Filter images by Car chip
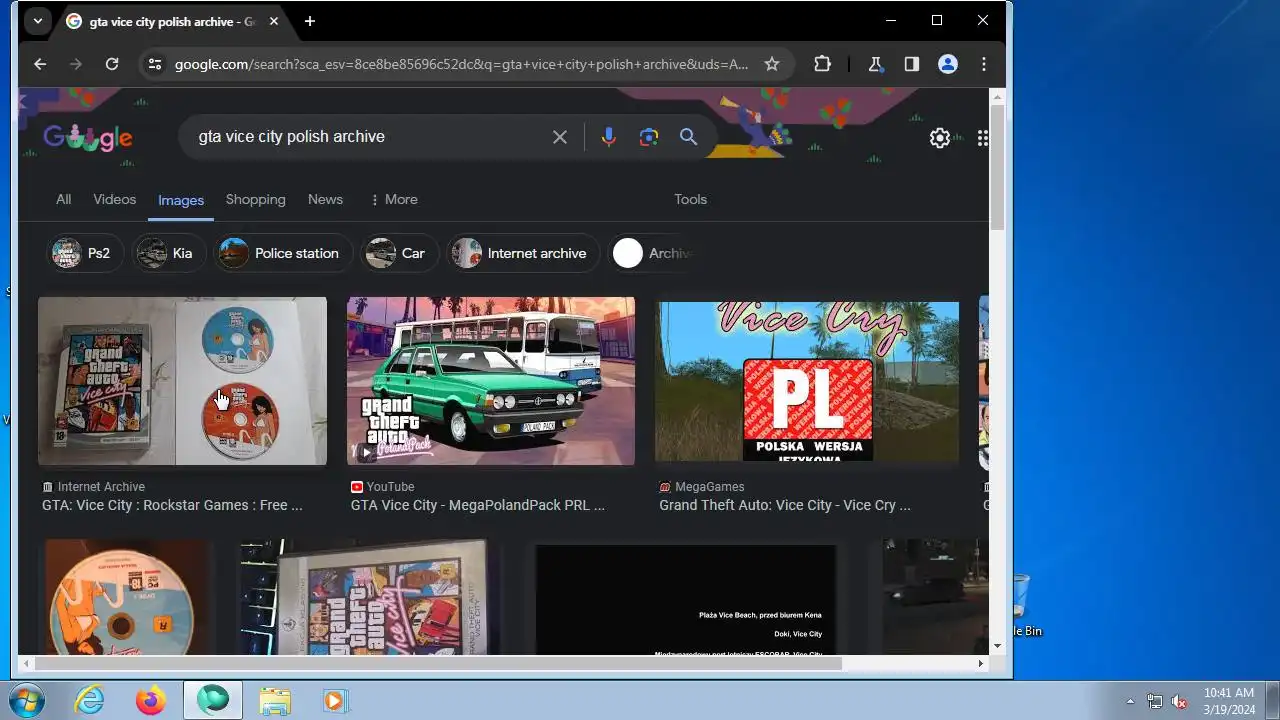This screenshot has width=1280, height=720. pyautogui.click(x=399, y=253)
